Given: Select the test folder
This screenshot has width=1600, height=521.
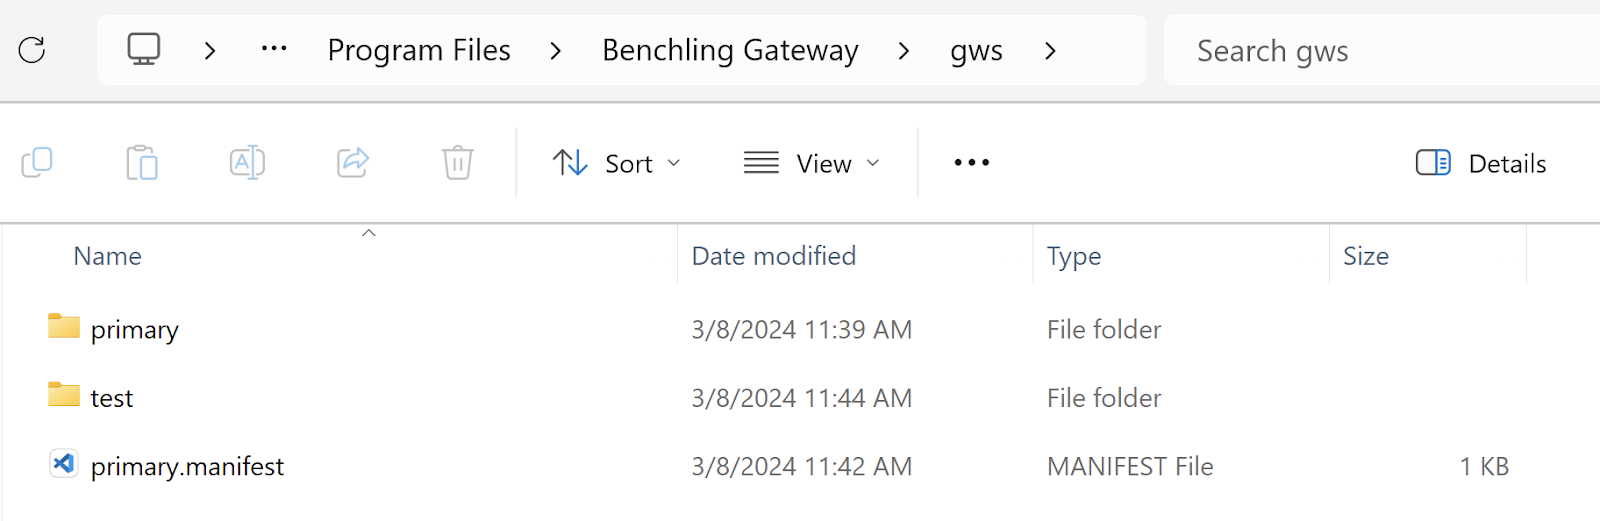Looking at the screenshot, I should click(111, 398).
